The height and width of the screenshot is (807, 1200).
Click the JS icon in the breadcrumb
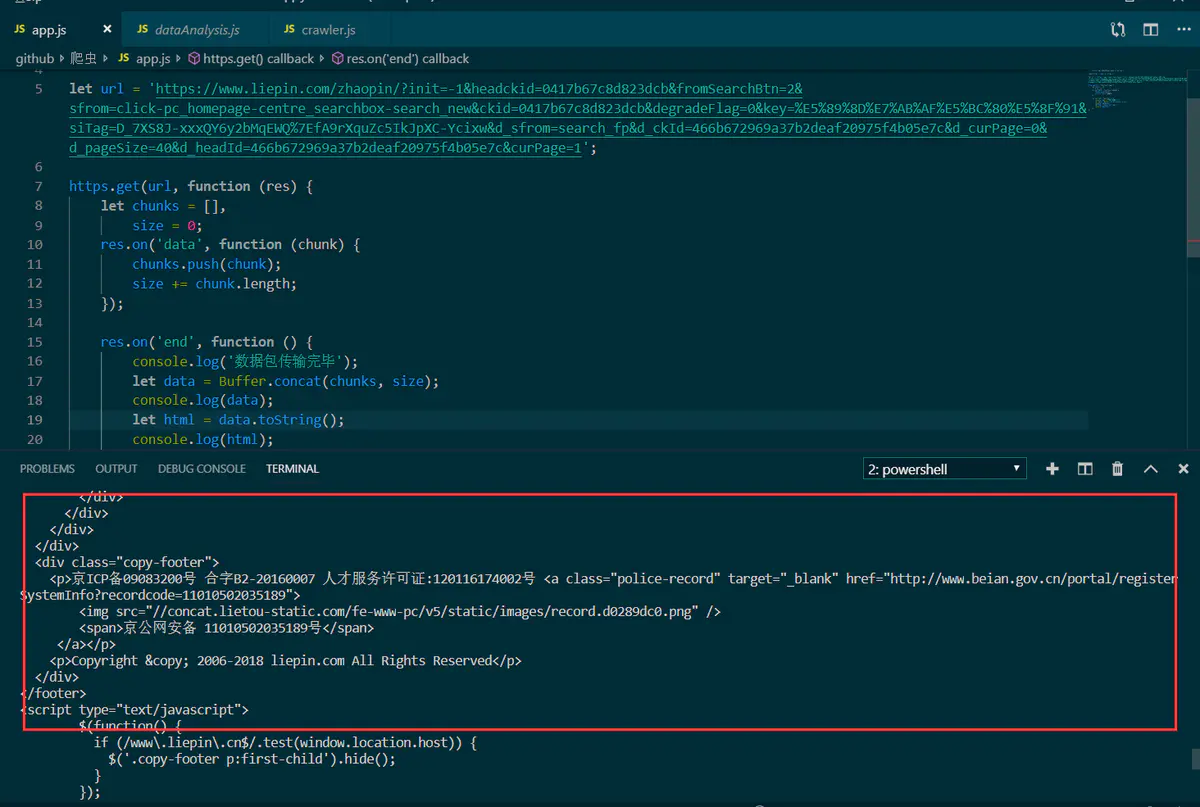coord(124,59)
